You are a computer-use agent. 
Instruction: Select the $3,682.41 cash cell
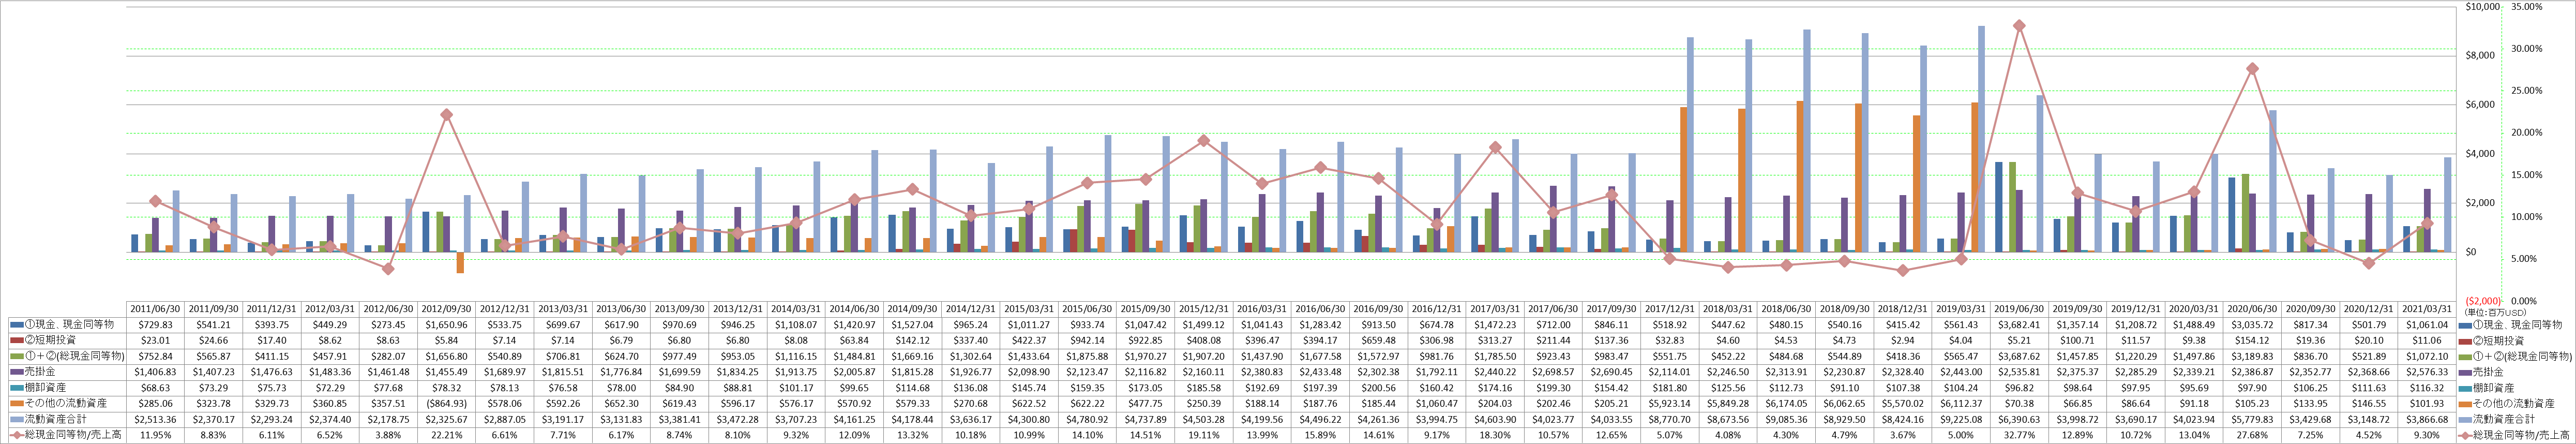(2020, 325)
